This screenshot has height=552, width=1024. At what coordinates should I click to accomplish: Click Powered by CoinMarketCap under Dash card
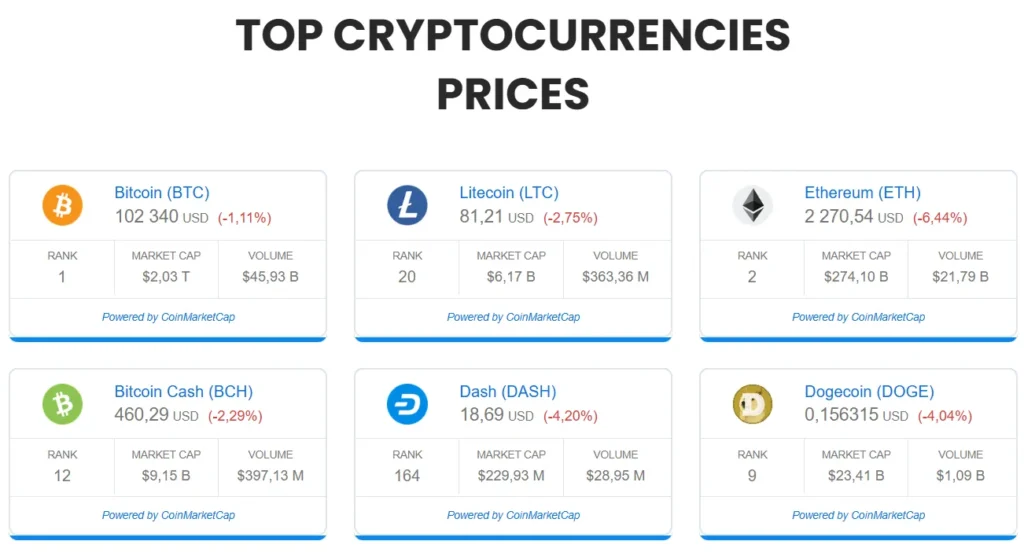(513, 516)
